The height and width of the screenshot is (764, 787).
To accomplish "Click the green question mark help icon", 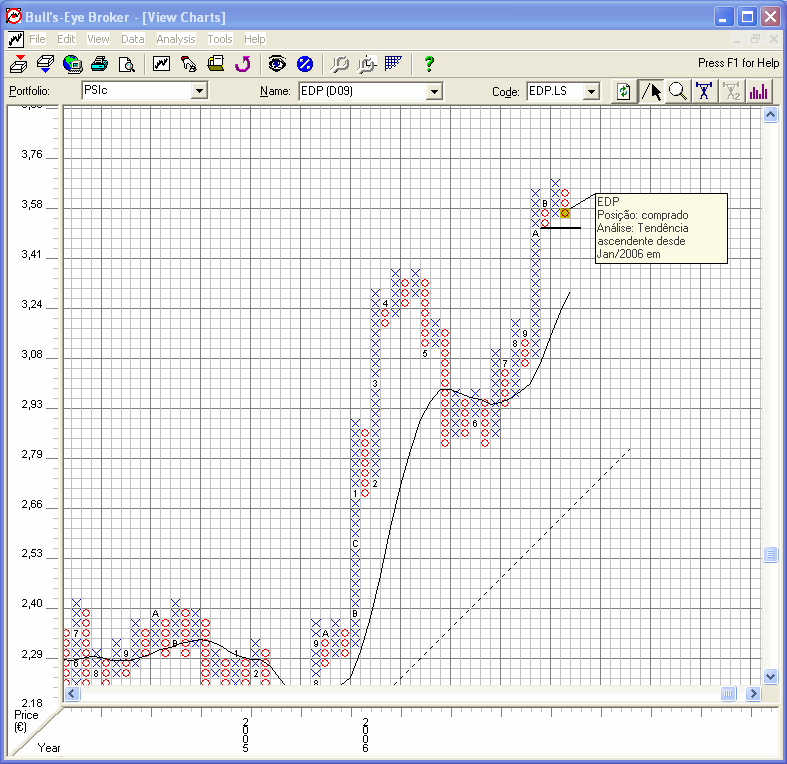I will pyautogui.click(x=429, y=64).
